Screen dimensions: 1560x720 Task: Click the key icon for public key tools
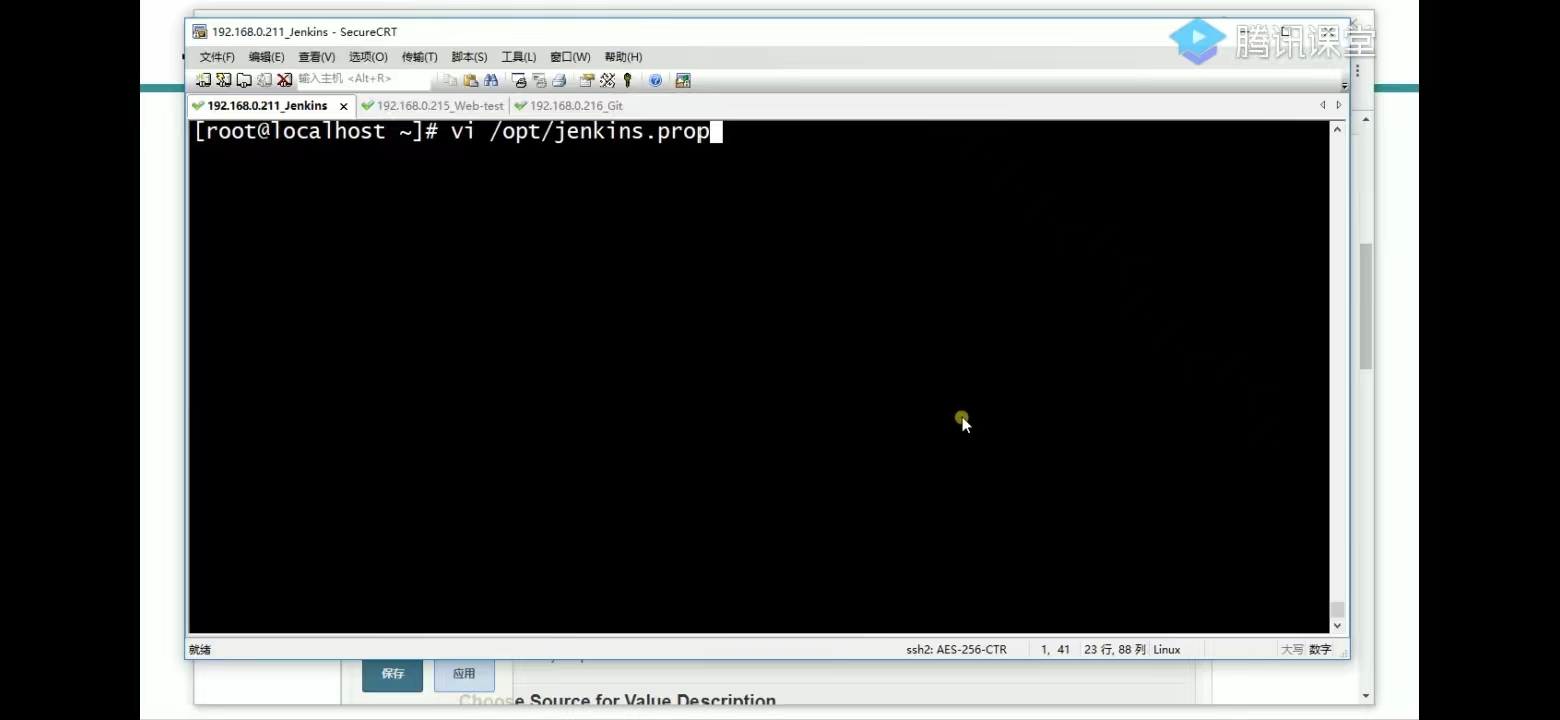click(627, 80)
